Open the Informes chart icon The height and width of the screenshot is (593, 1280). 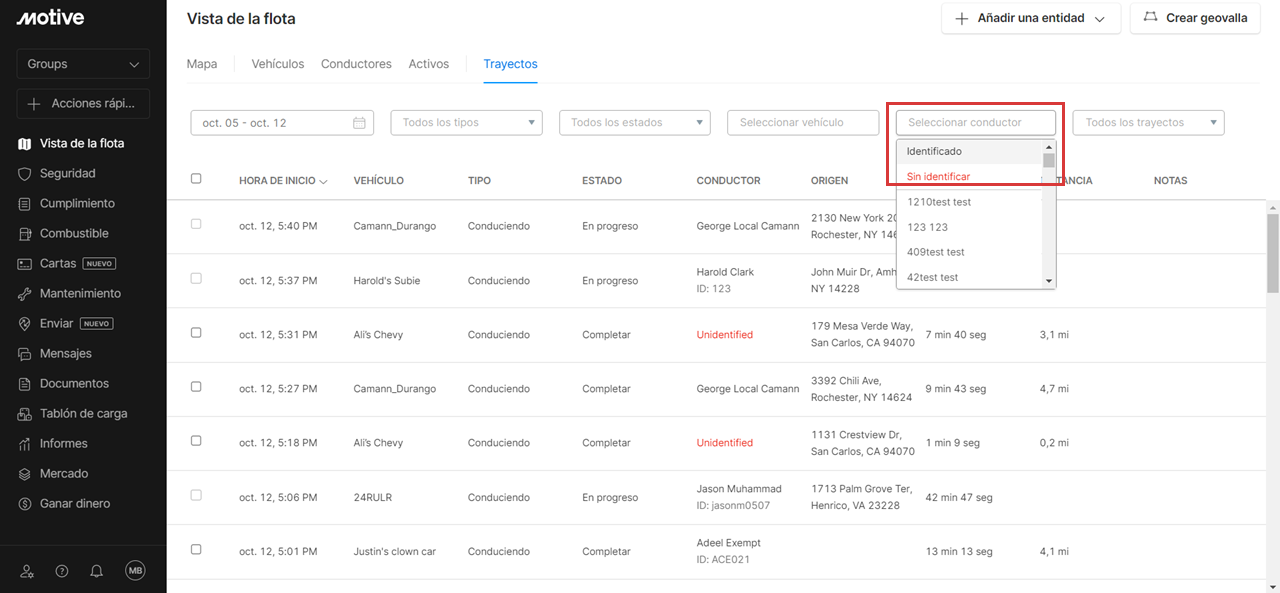coord(25,444)
